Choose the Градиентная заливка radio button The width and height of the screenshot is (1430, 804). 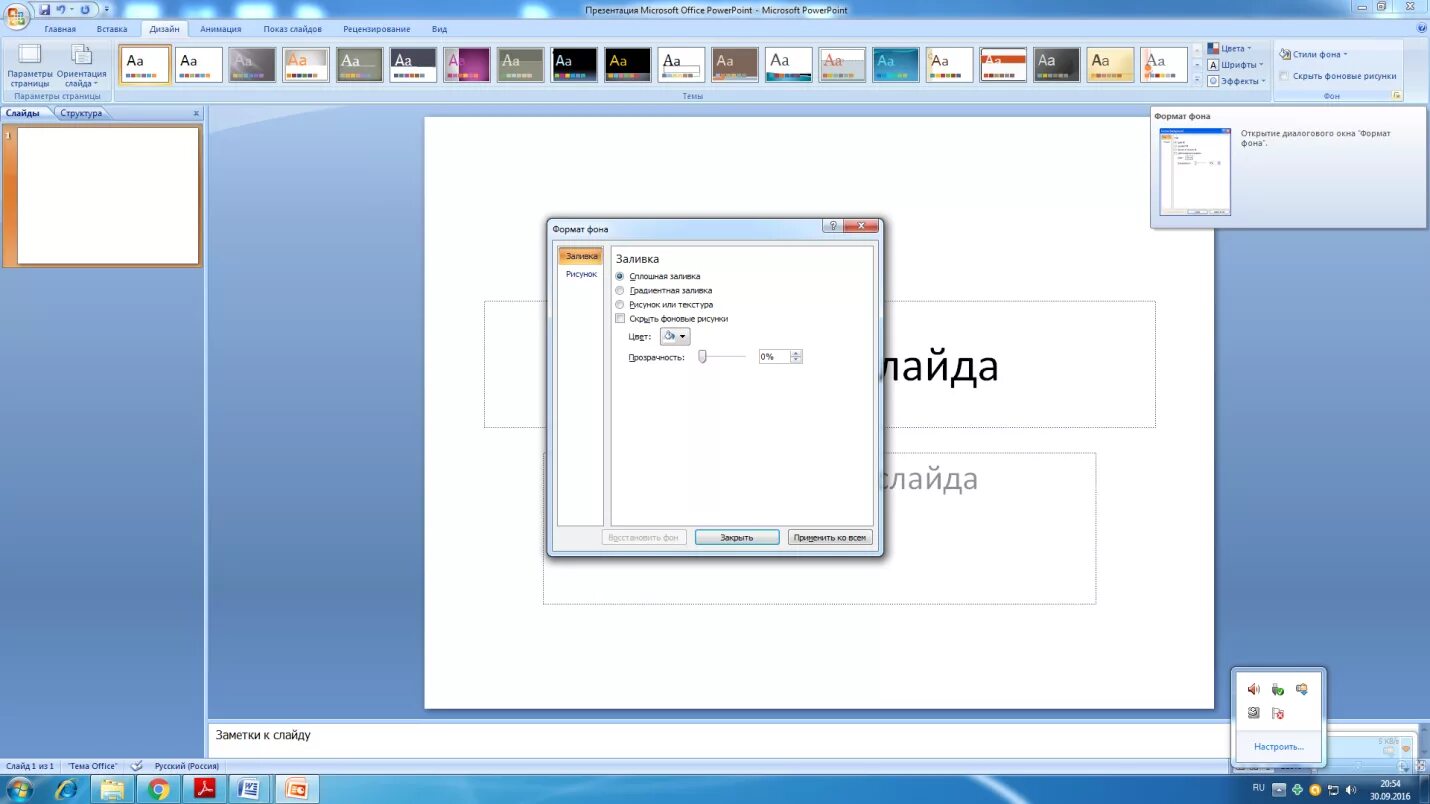pos(620,290)
